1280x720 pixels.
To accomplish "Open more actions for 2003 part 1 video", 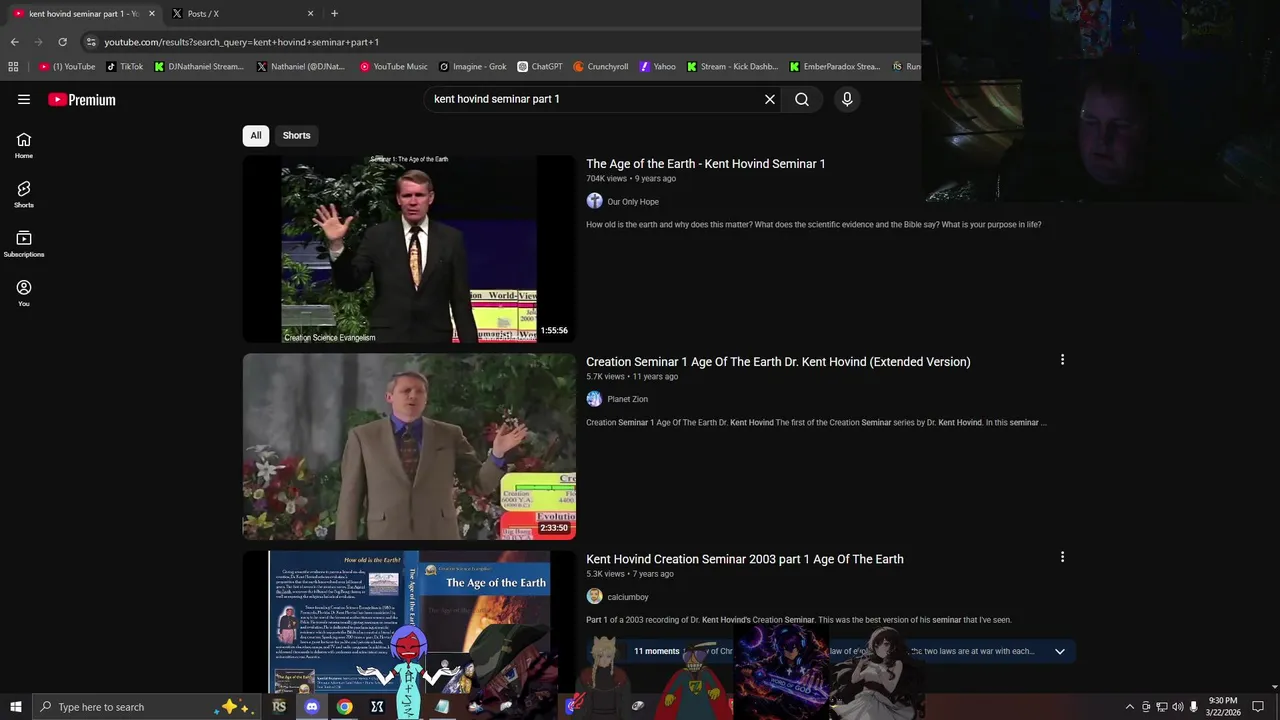I will coord(1062,557).
